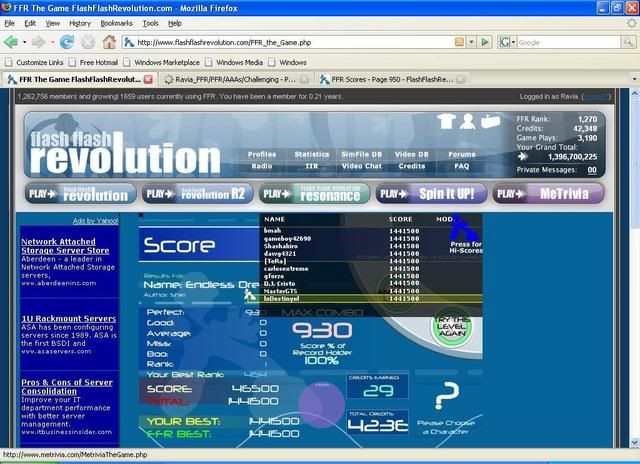
Task: Click the Stop loading icon
Action: (x=88, y=42)
